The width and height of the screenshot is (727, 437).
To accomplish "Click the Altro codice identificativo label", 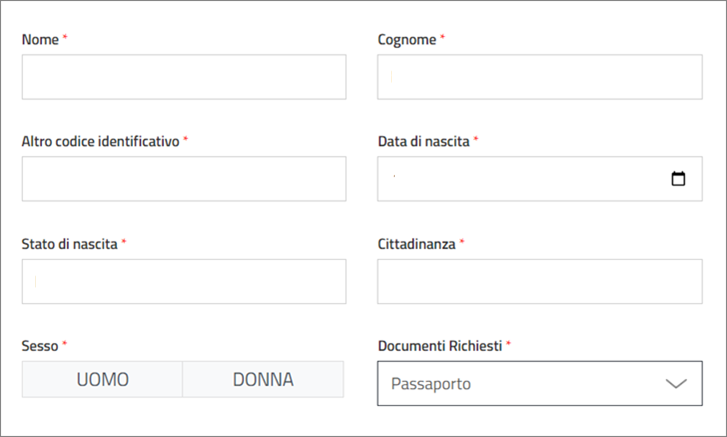I will point(100,141).
